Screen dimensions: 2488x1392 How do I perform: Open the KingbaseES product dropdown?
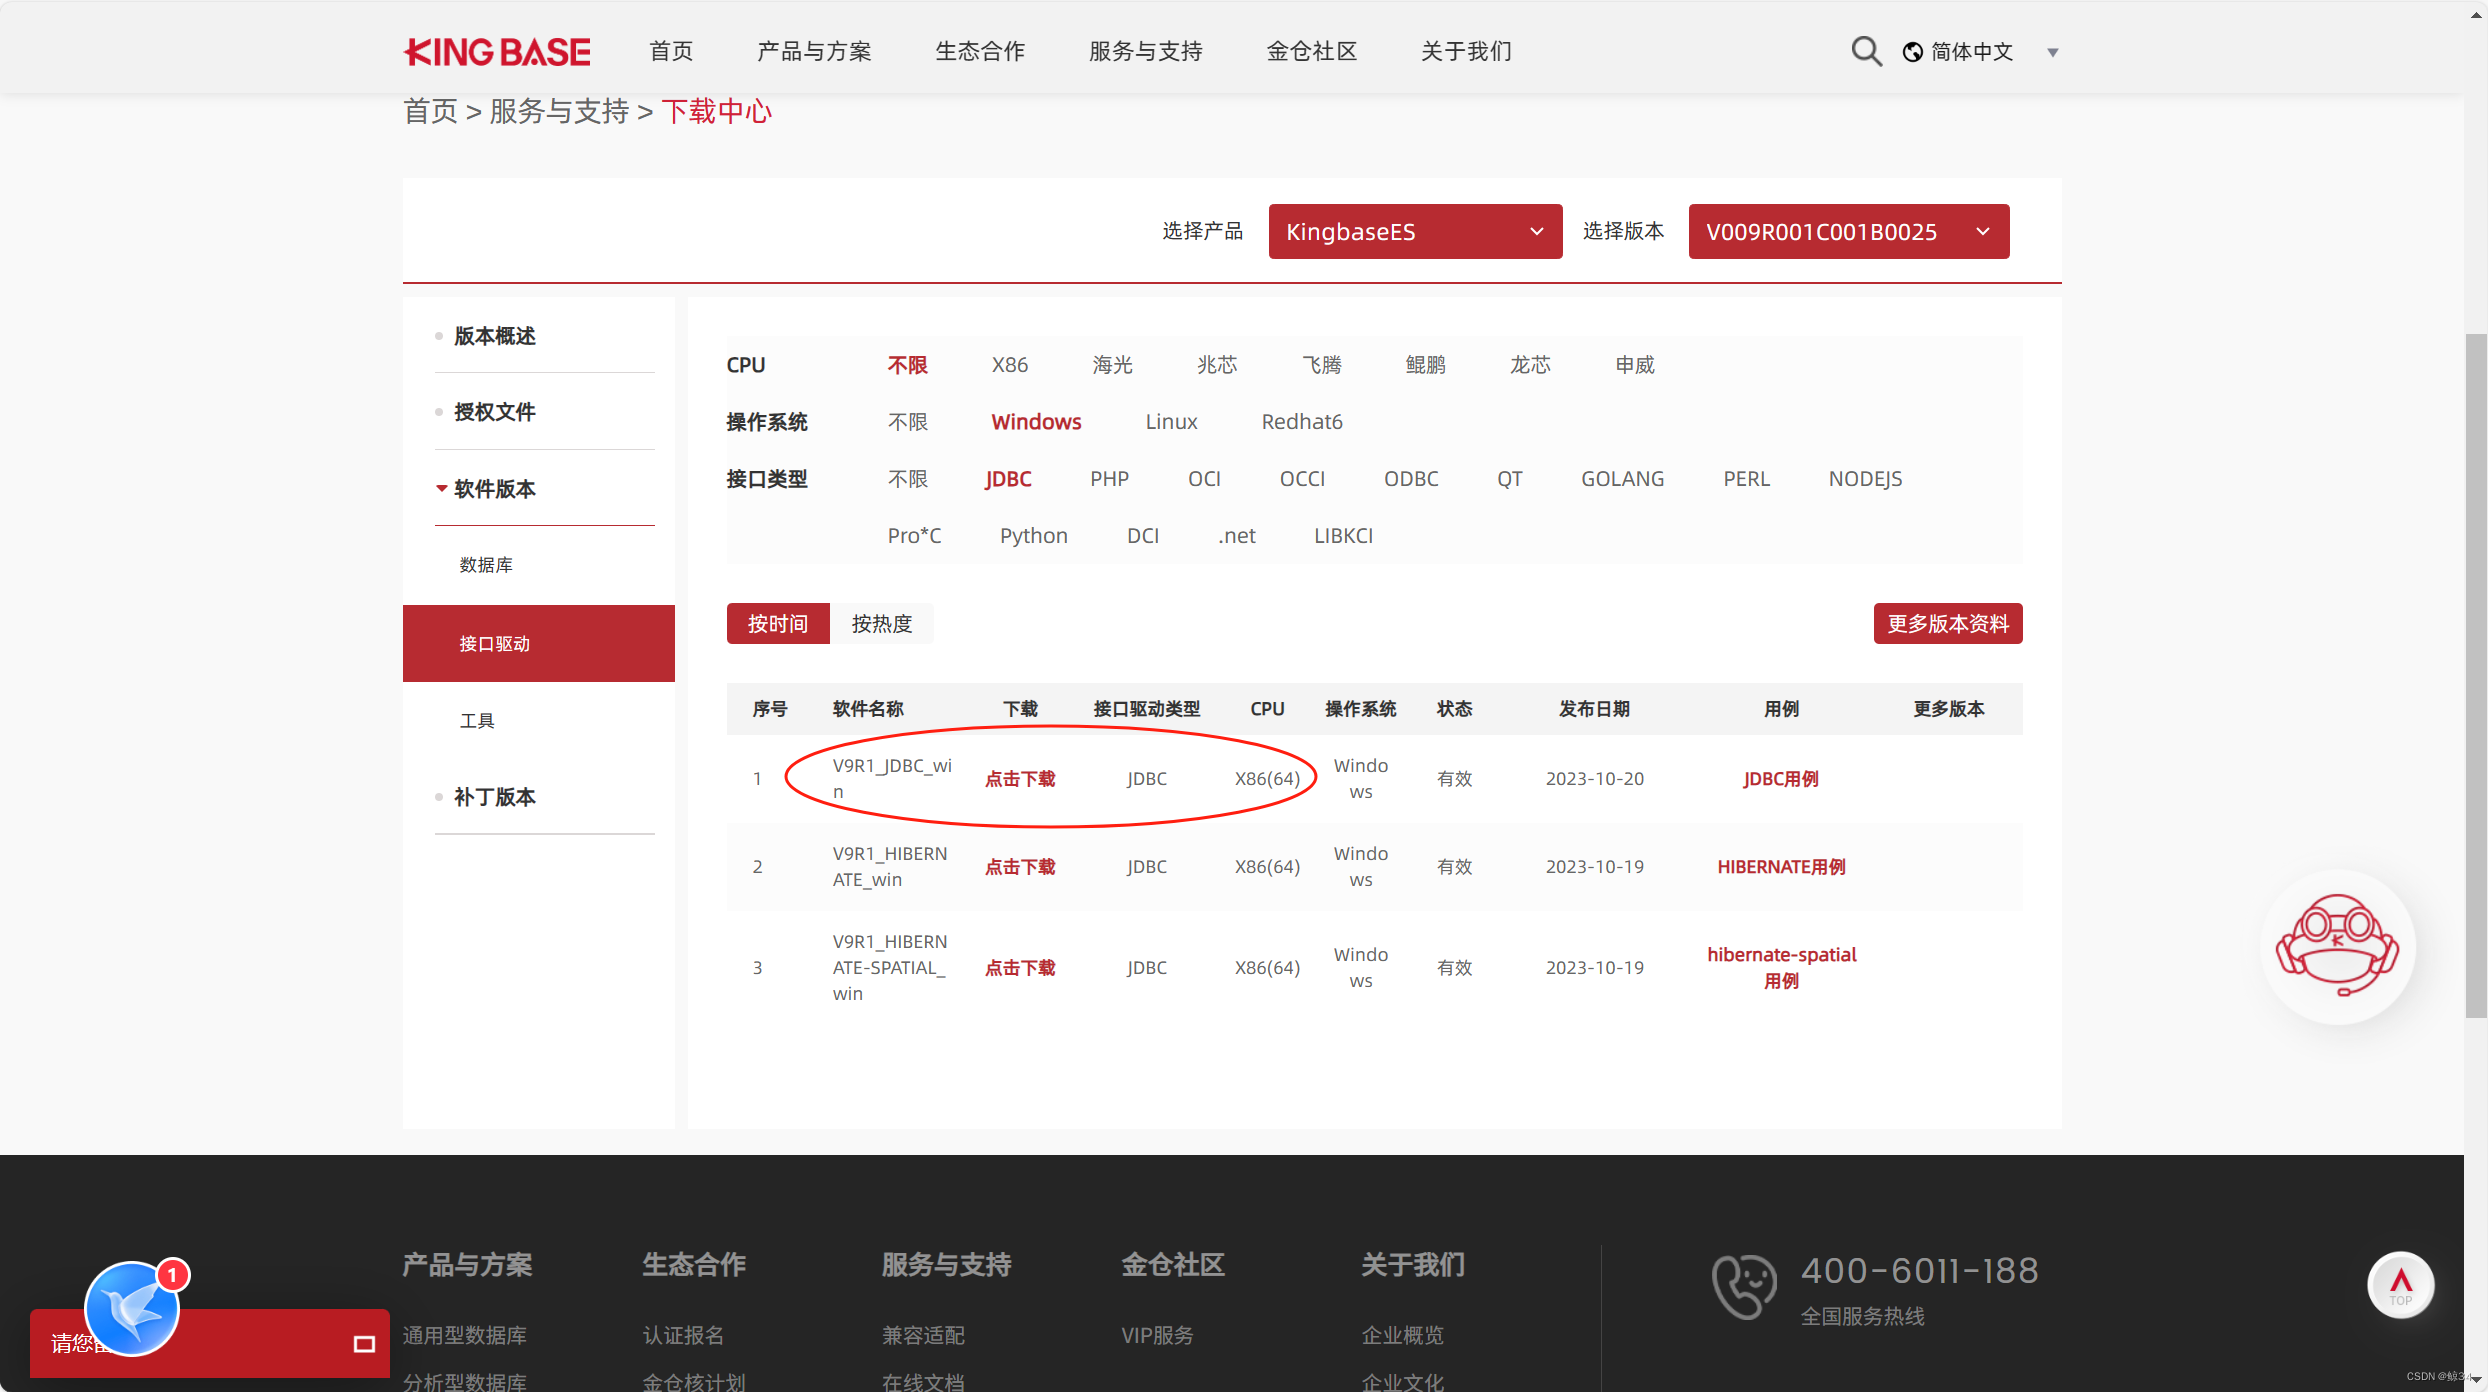tap(1414, 232)
